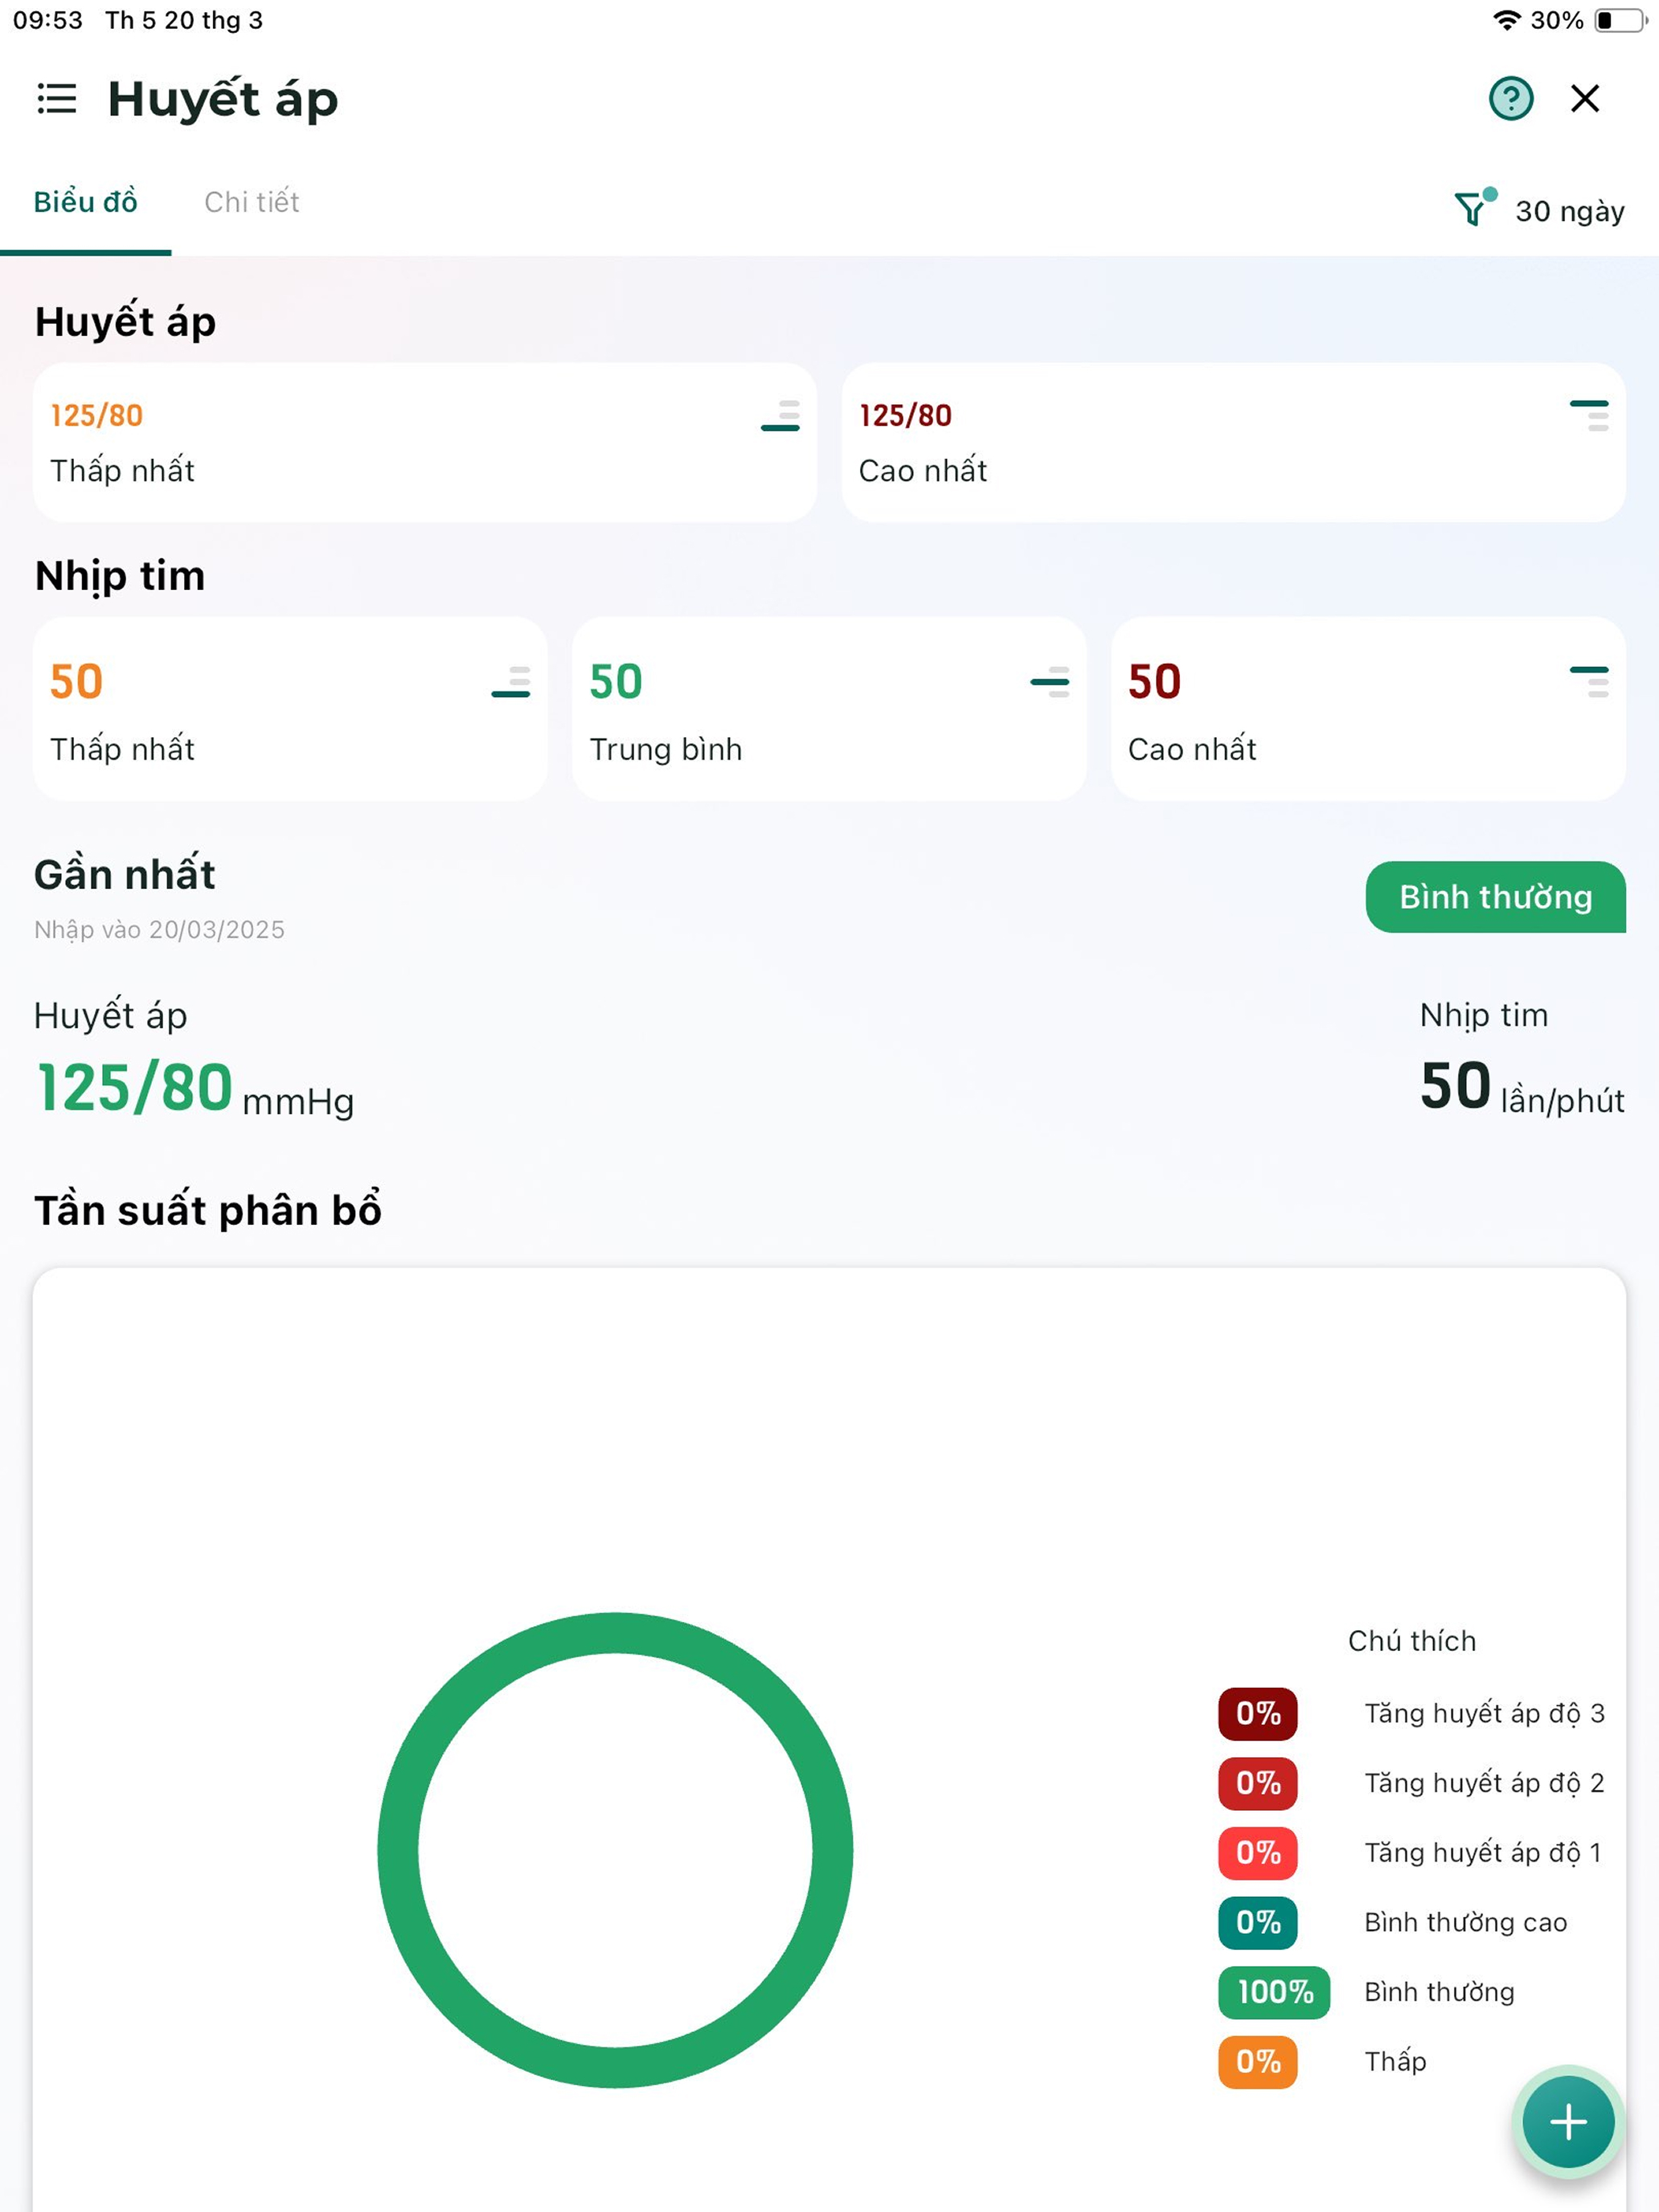
Task: Open the hamburger list menu icon
Action: [56, 99]
